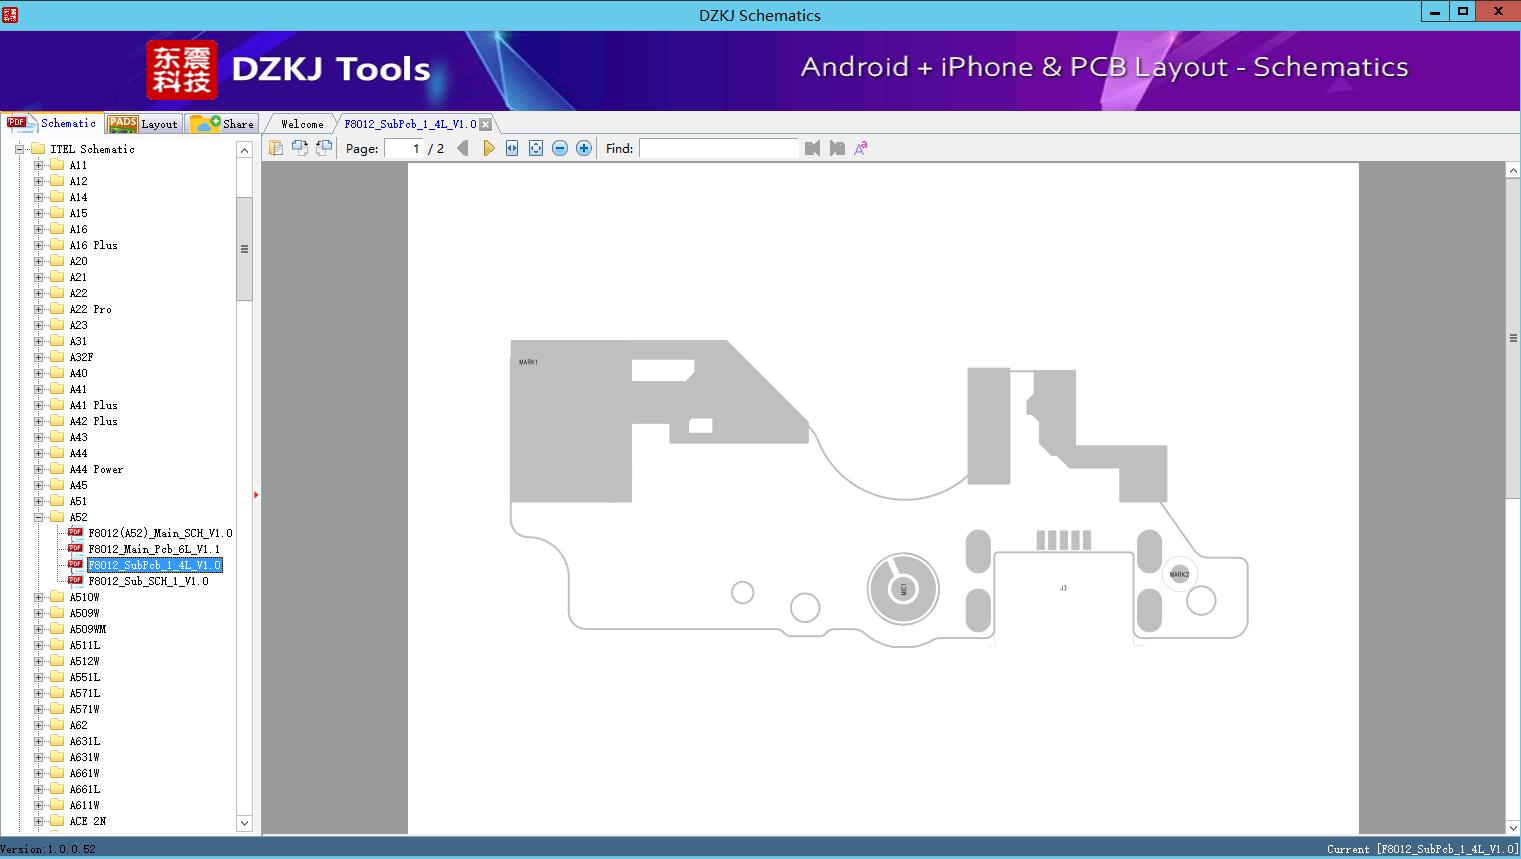Click the ACE 2N folder icon
1521x859 pixels.
pos(57,820)
